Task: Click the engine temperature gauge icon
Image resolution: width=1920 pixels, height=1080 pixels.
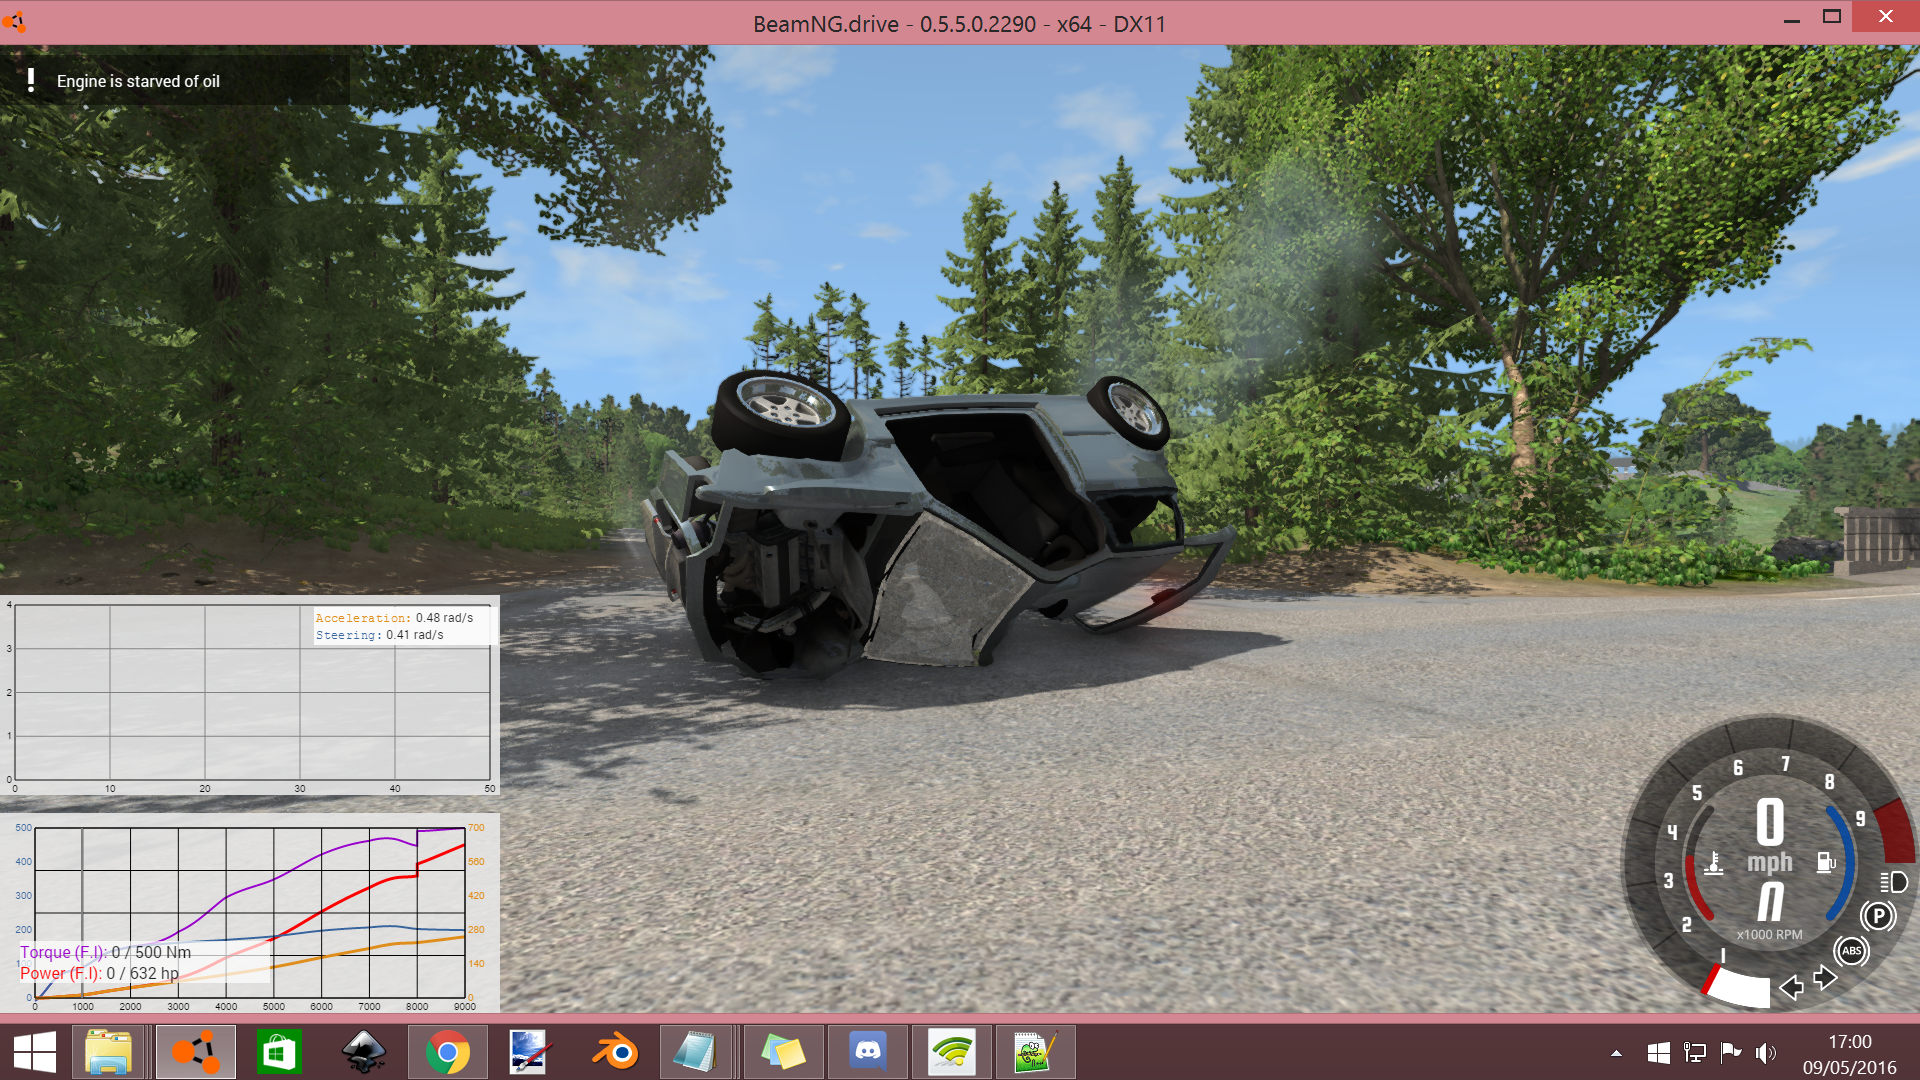Action: tap(1714, 862)
